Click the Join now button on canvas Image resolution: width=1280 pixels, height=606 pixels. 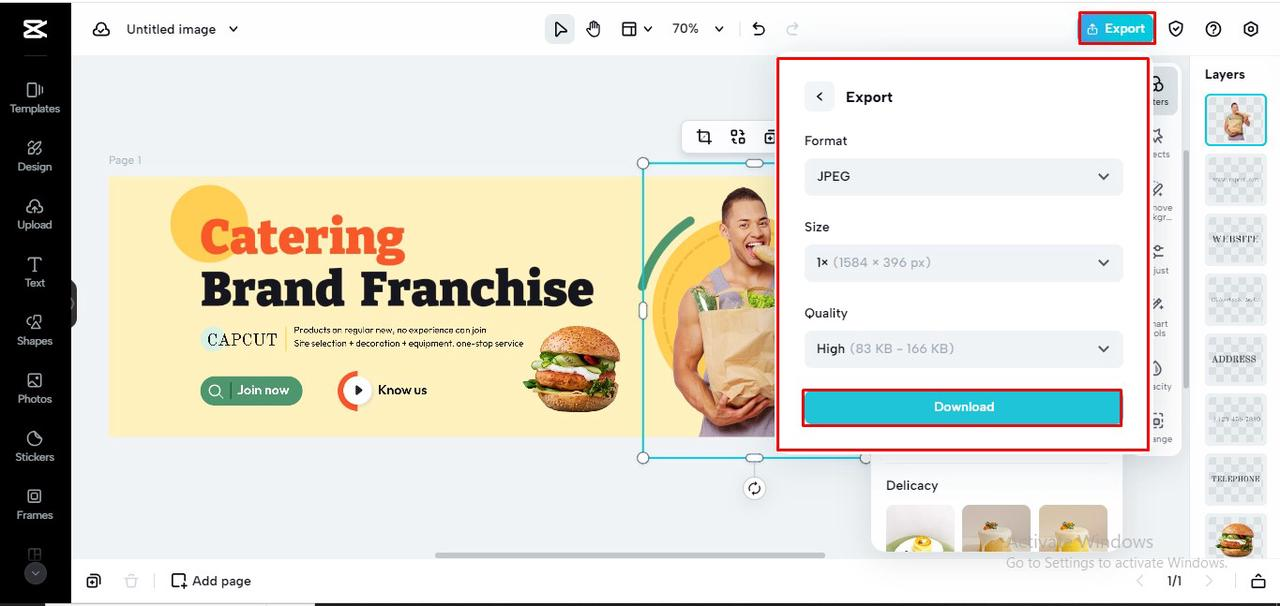point(251,390)
